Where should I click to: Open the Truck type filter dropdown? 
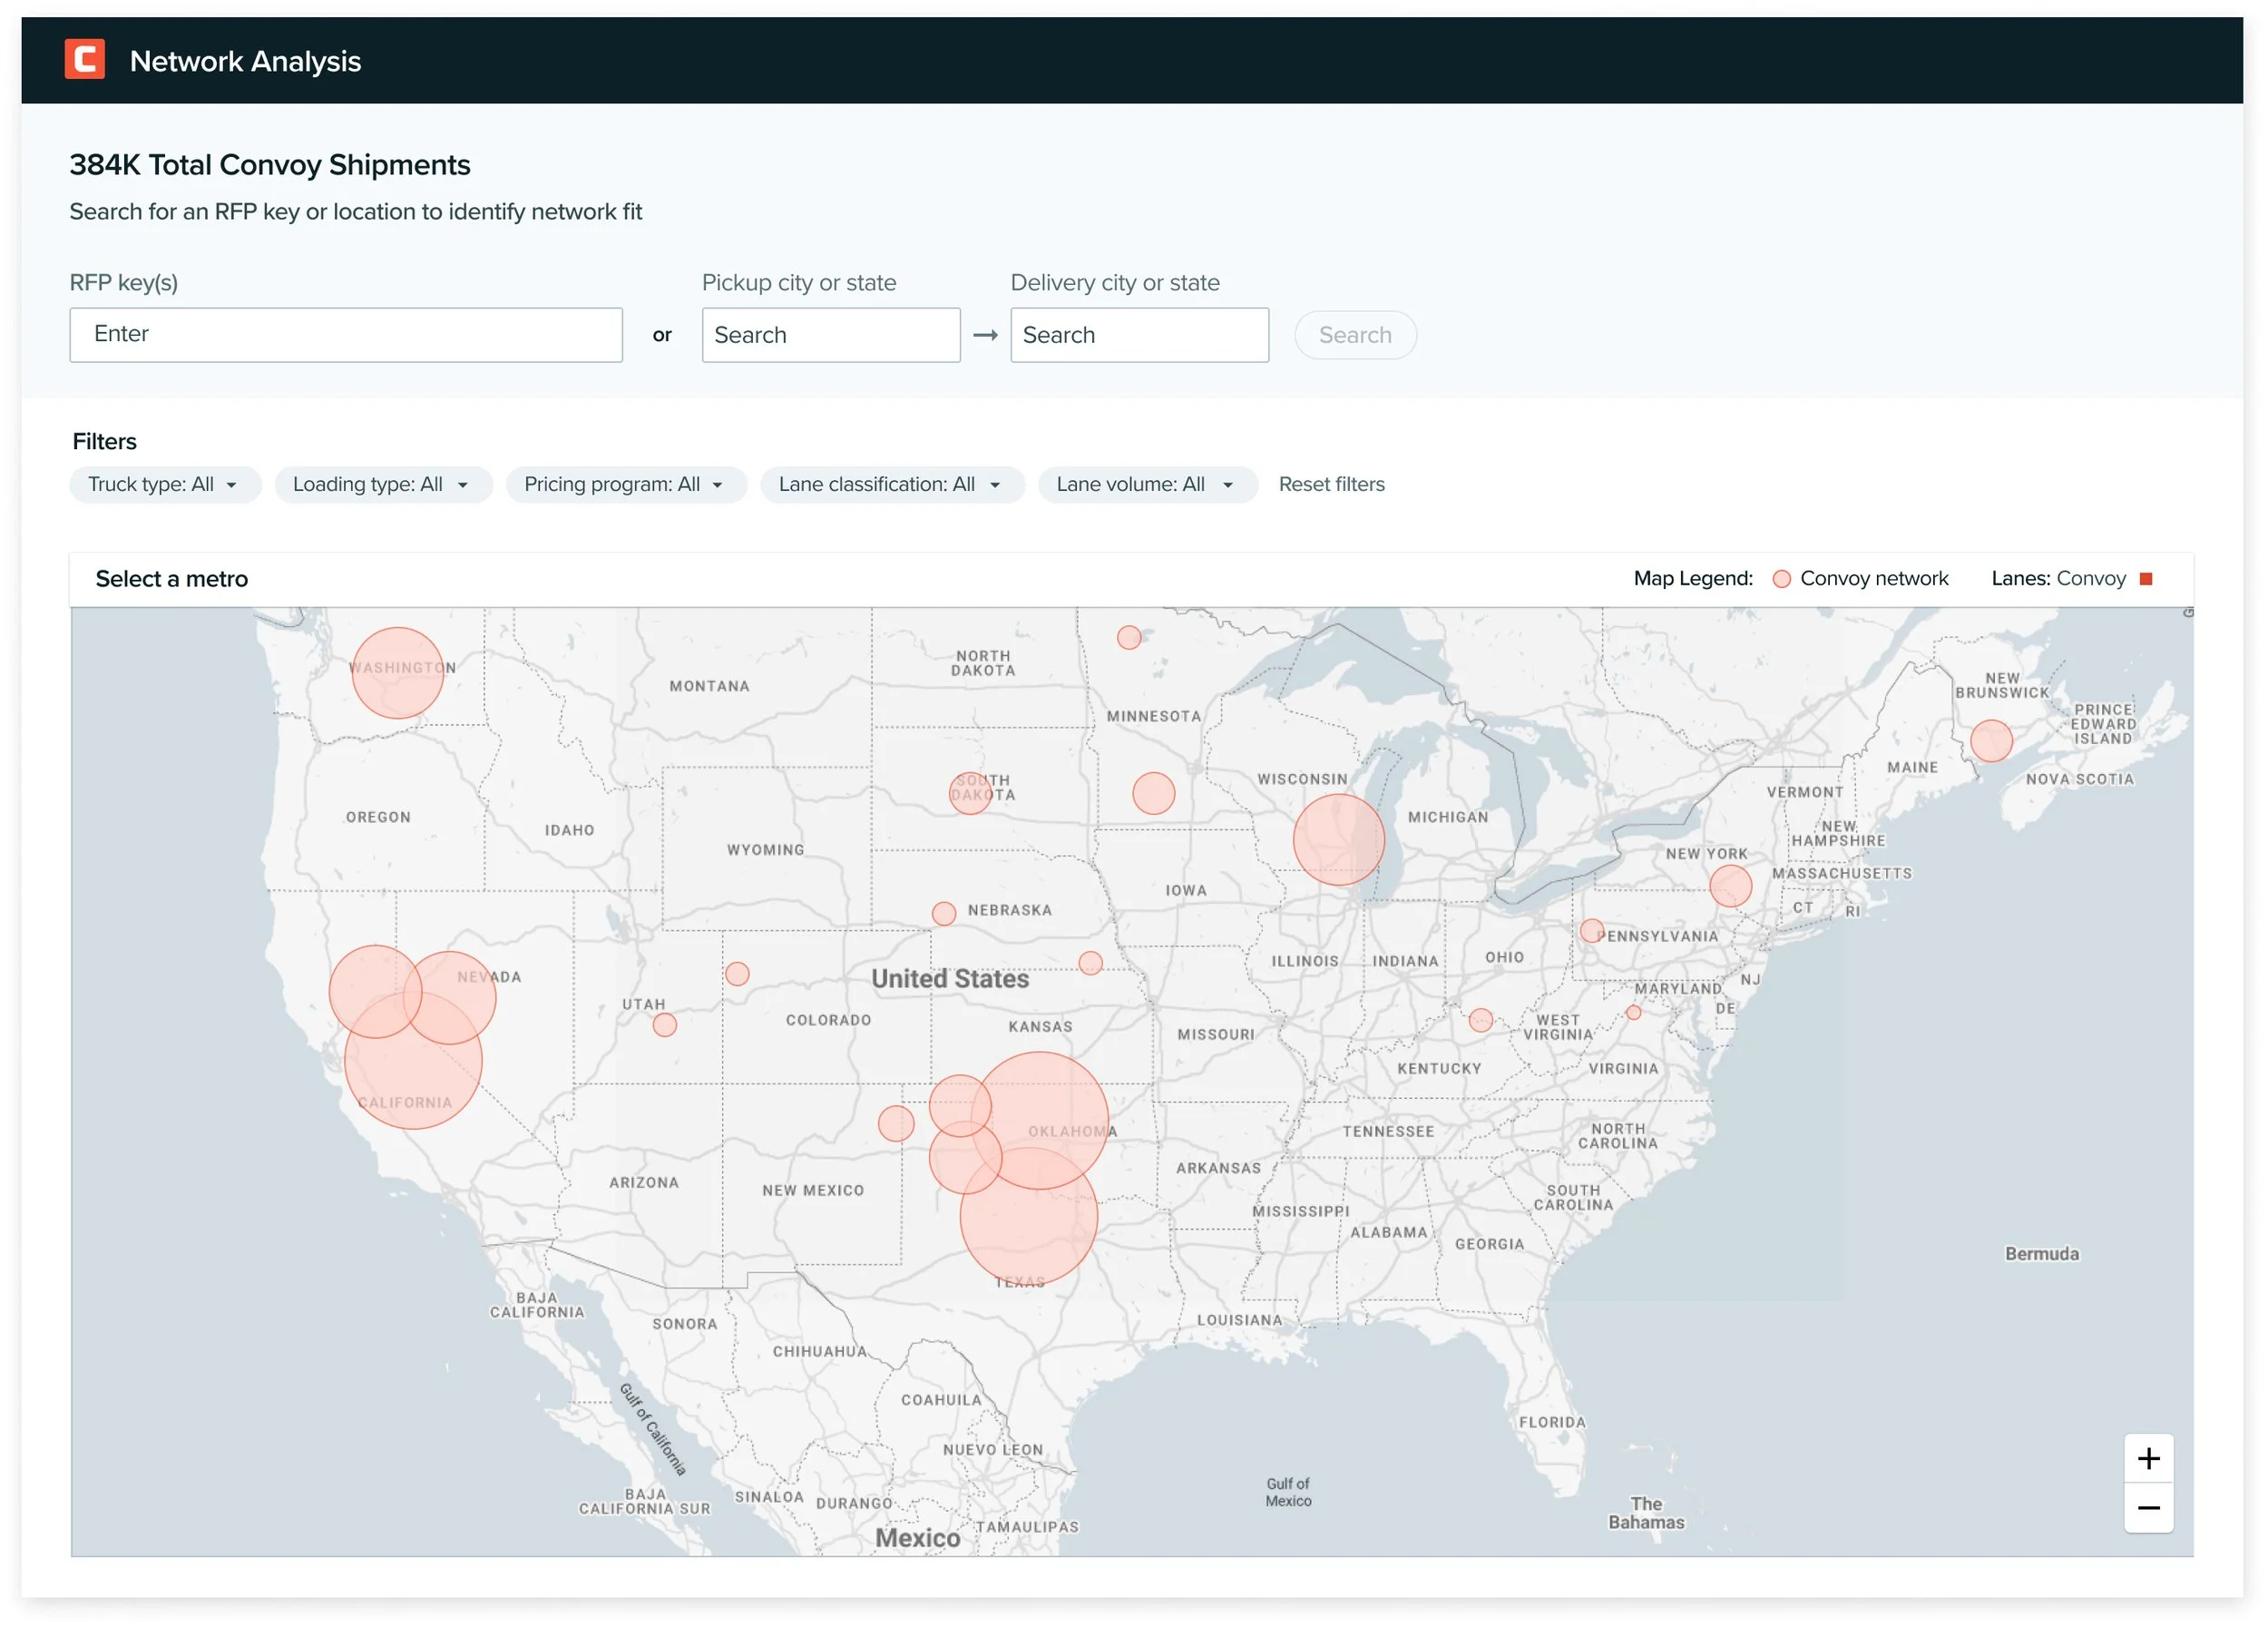164,485
